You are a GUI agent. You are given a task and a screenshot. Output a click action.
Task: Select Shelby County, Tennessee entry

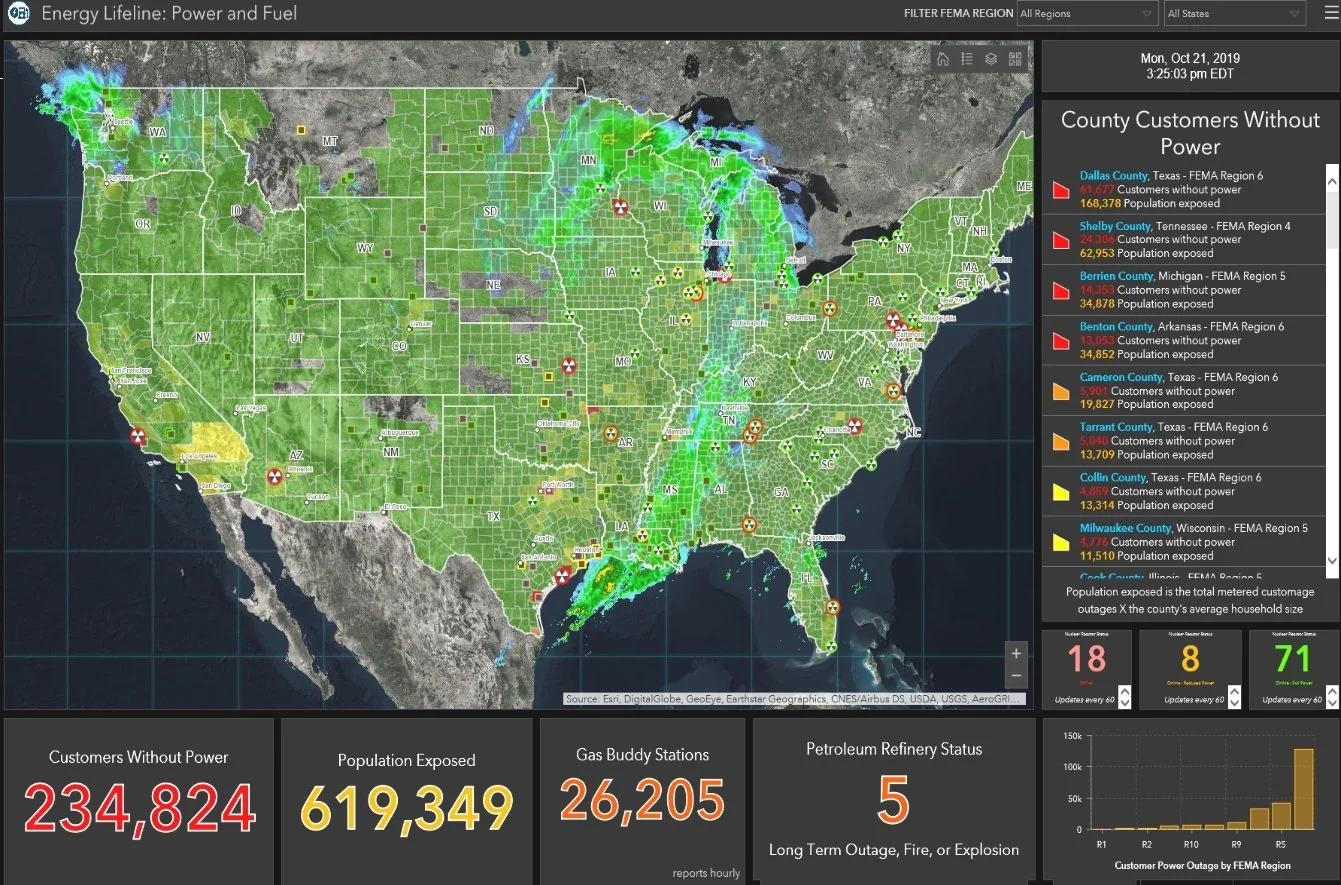pyautogui.click(x=1184, y=240)
